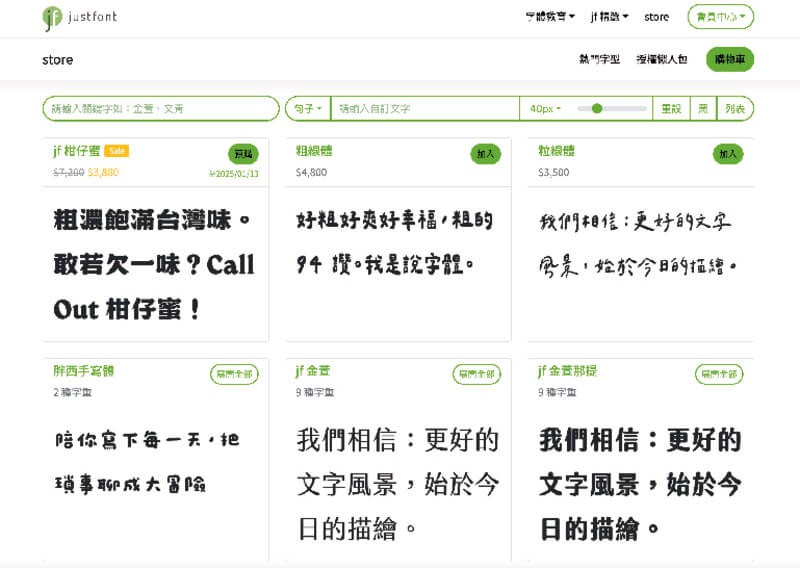This screenshot has height=568, width=800.
Task: Adjust the font size preview slider
Action: click(x=597, y=108)
